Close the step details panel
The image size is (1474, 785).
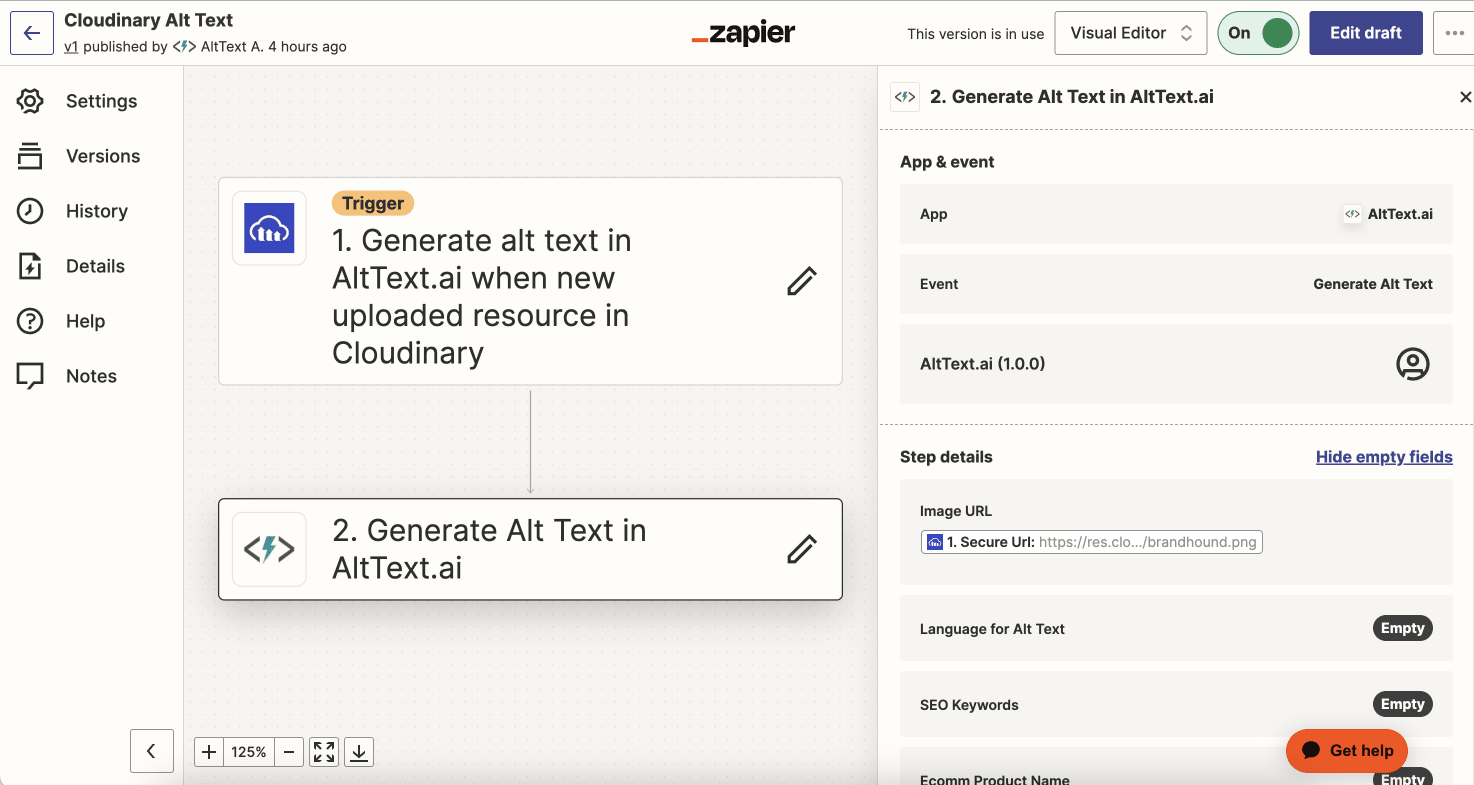(x=1465, y=97)
